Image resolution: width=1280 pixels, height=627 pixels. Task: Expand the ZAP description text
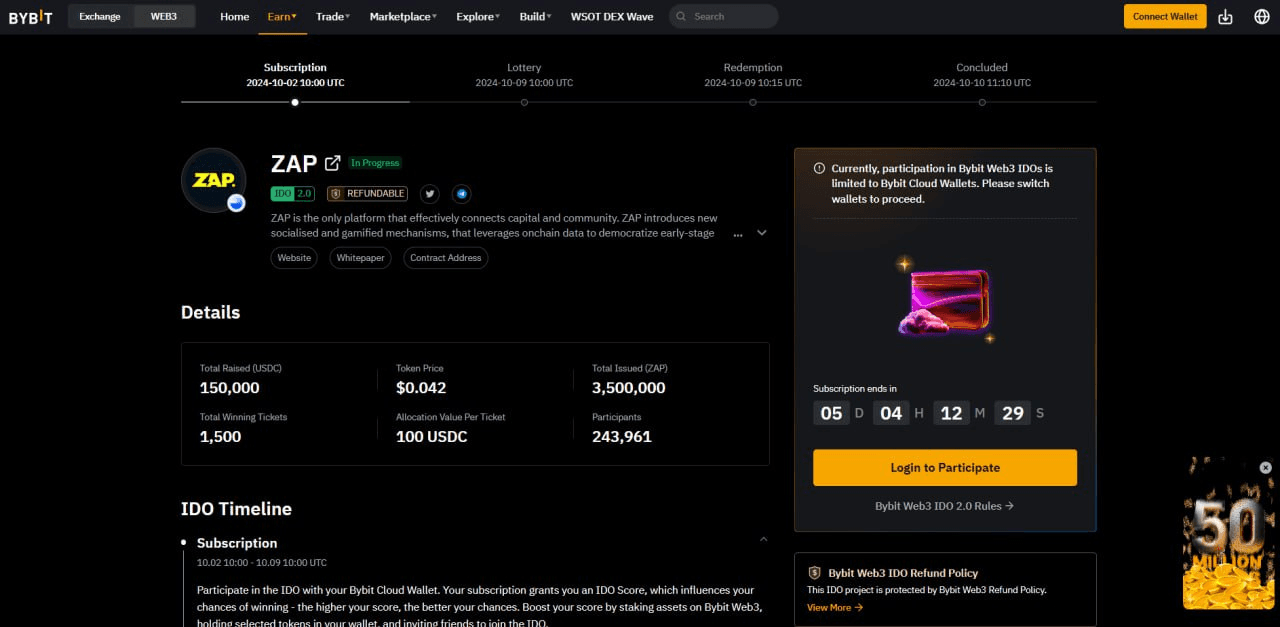point(761,233)
